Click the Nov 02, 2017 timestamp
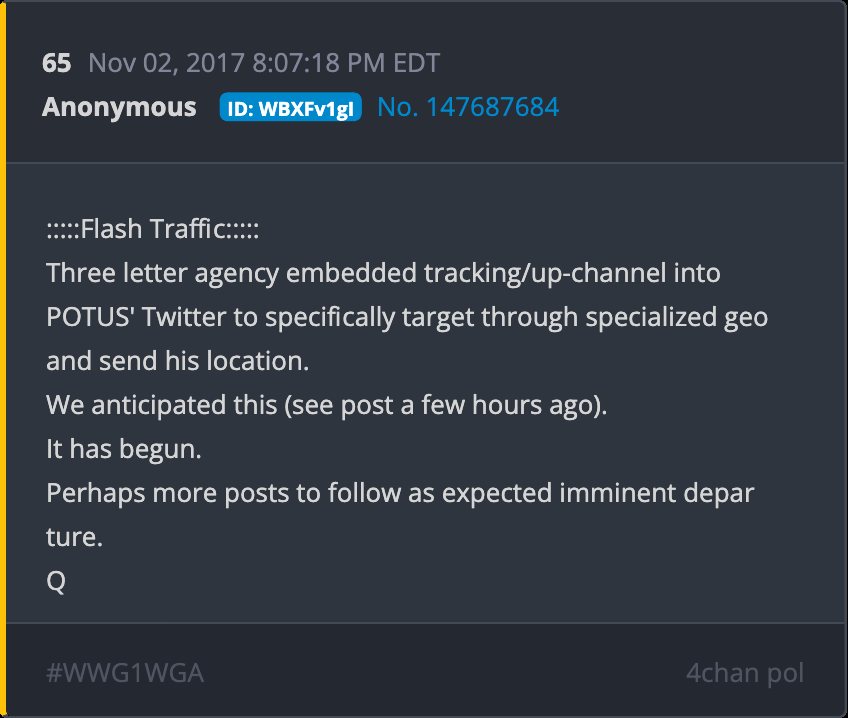 pyautogui.click(x=264, y=63)
